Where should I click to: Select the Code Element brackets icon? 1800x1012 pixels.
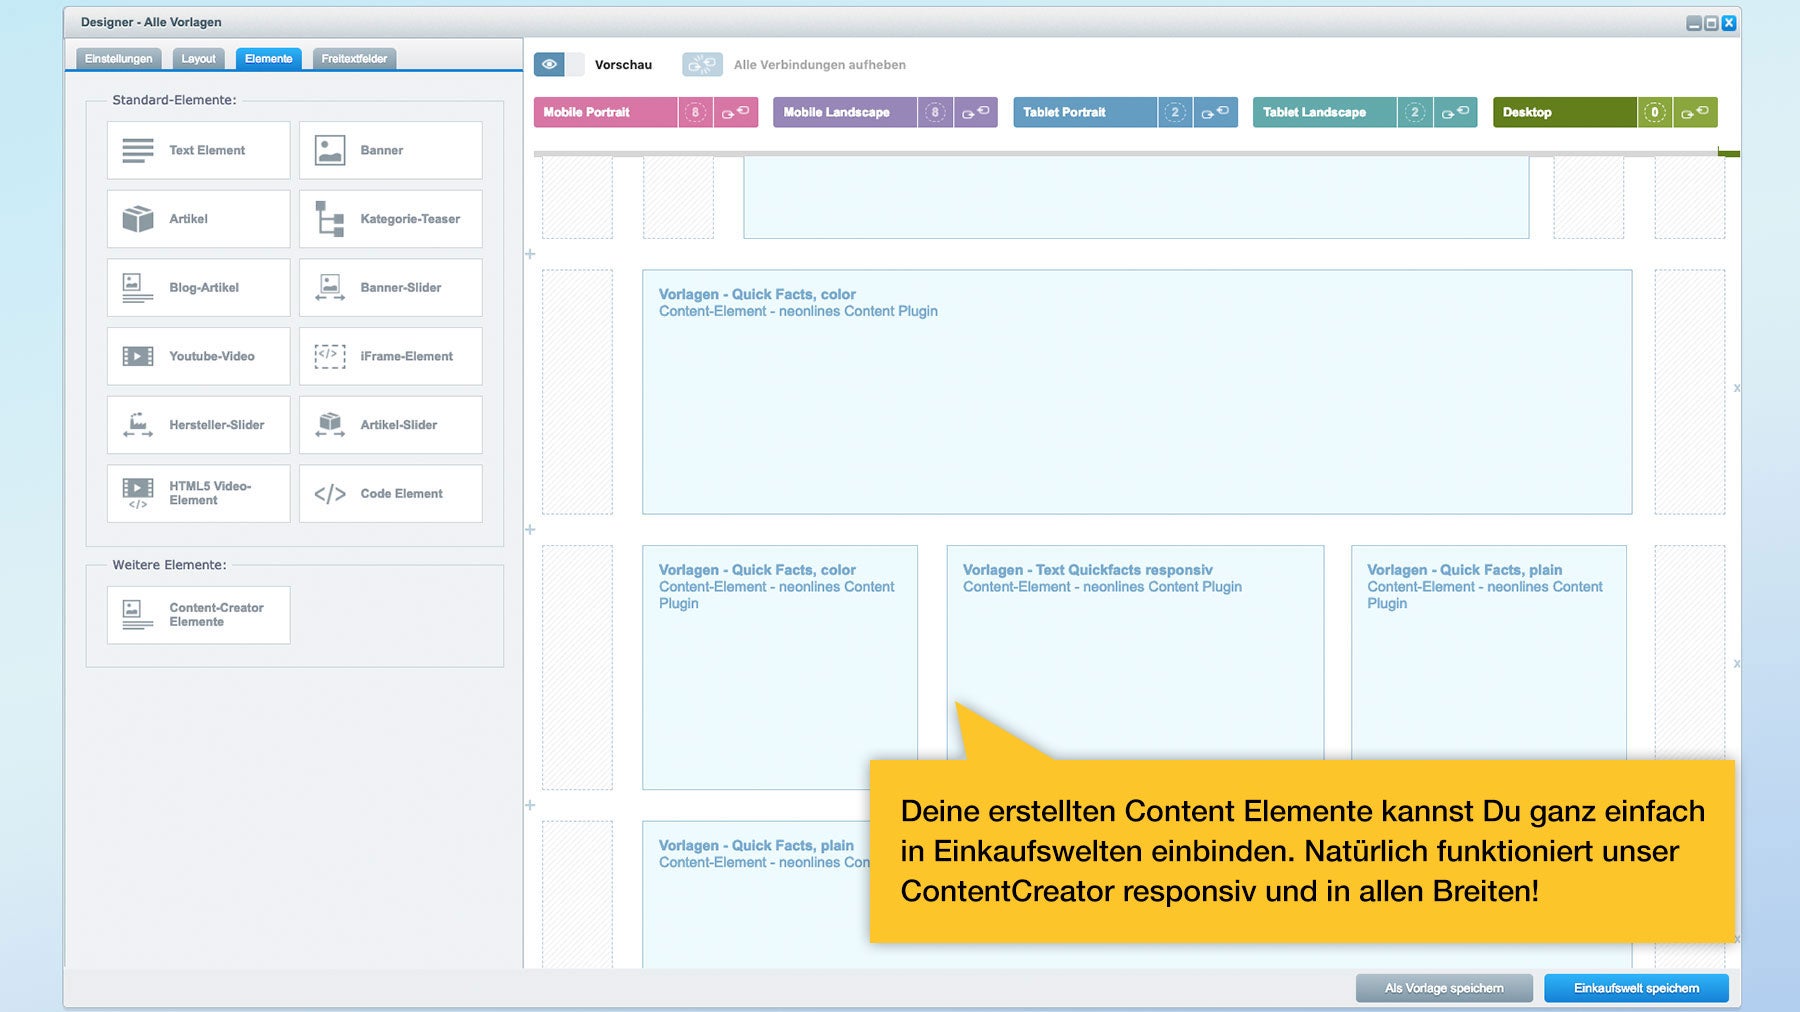tap(330, 494)
